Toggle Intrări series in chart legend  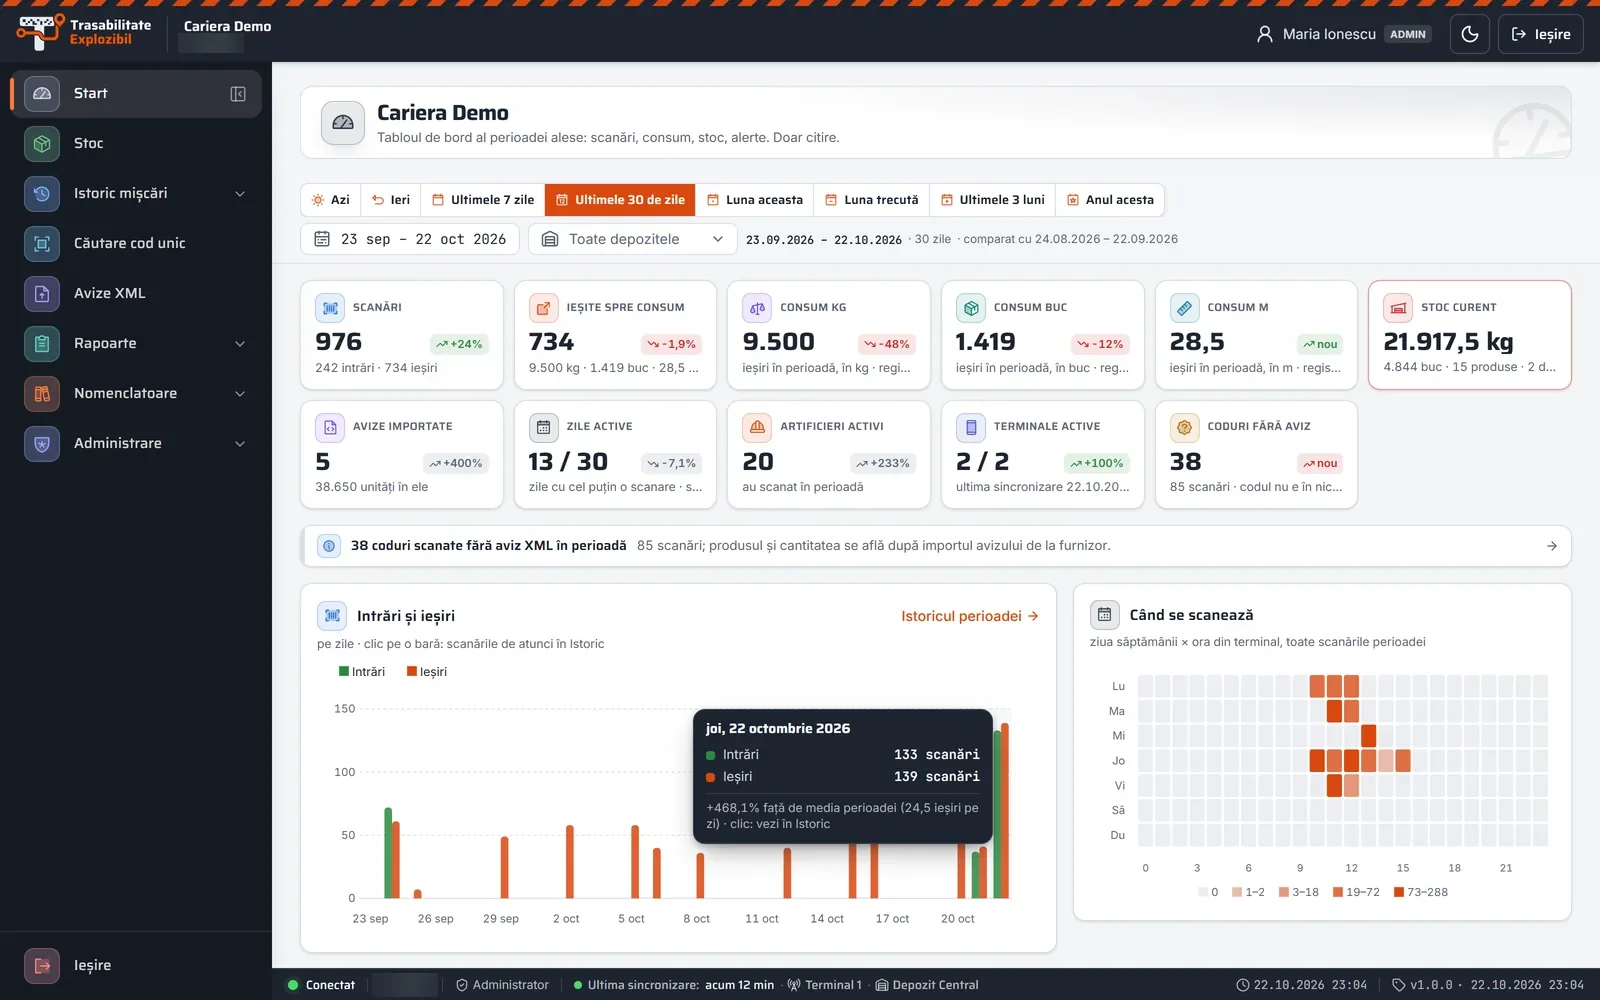click(362, 672)
